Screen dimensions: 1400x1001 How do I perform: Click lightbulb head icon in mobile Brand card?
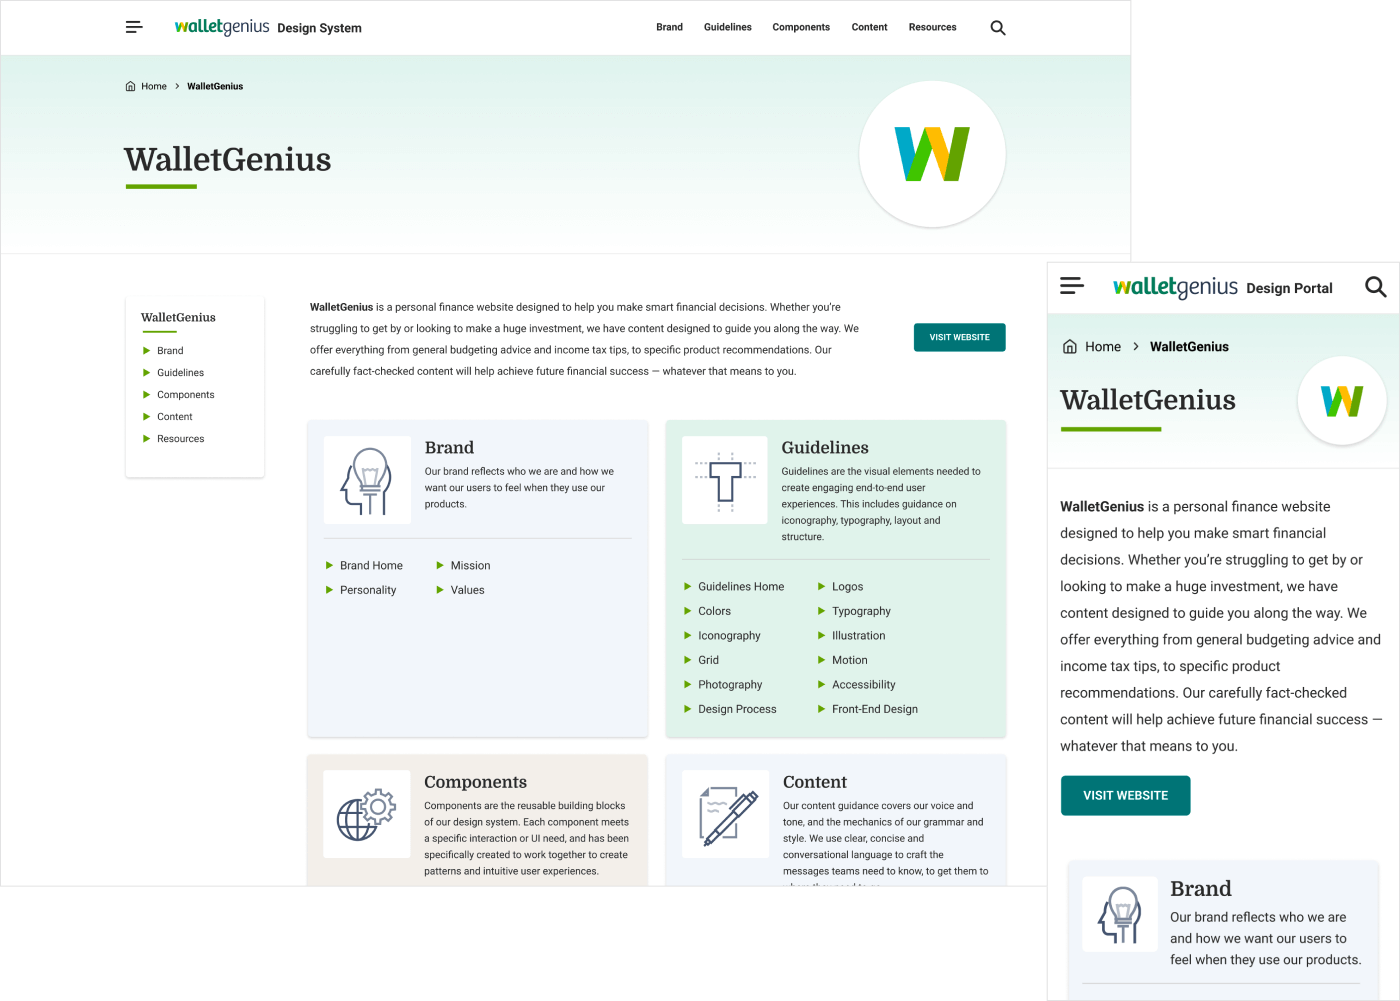1121,914
